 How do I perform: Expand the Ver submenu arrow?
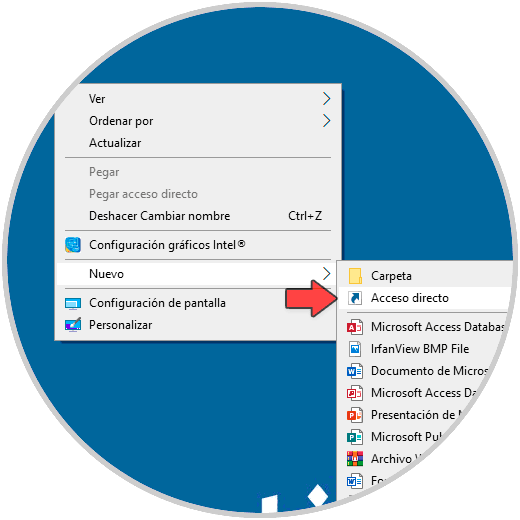[327, 99]
